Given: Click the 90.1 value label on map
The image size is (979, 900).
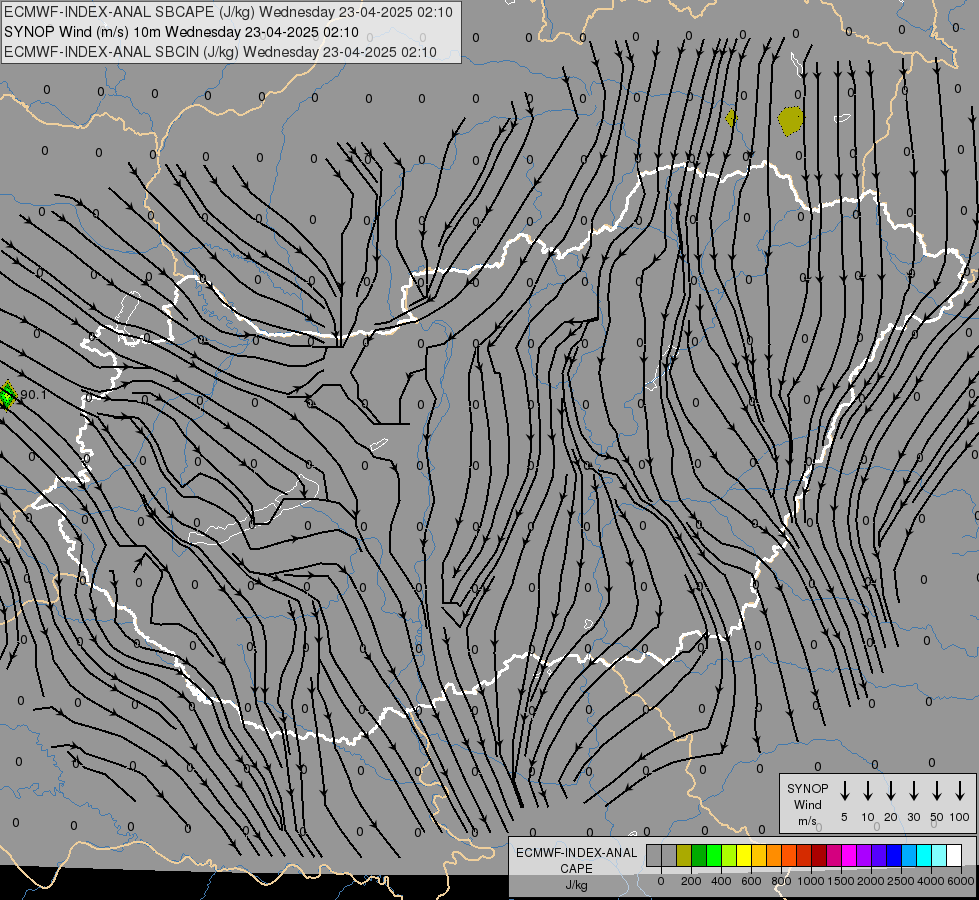Looking at the screenshot, I should coord(33,395).
